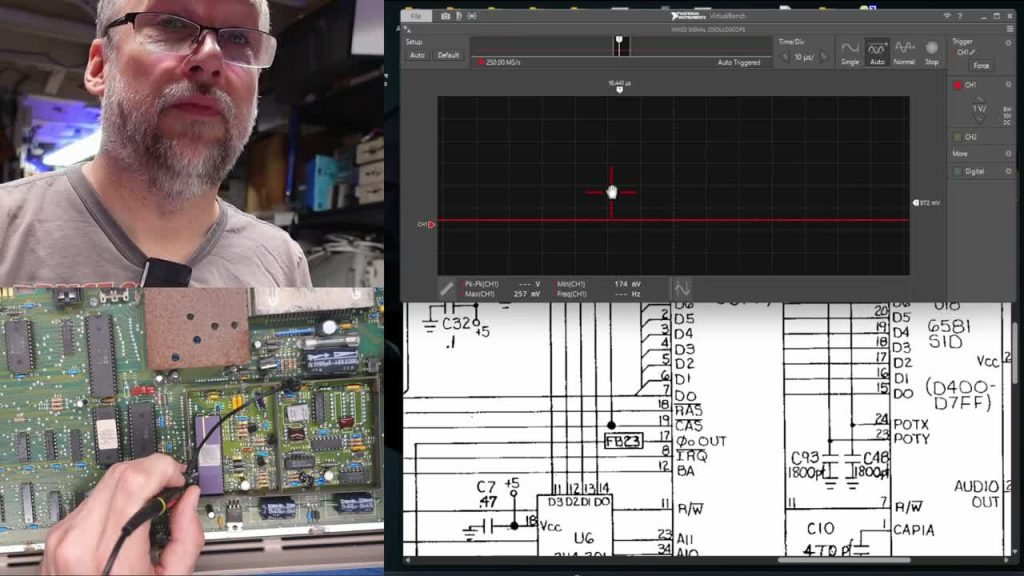
Task: Open the File menu in VirtualBench
Action: (x=416, y=16)
